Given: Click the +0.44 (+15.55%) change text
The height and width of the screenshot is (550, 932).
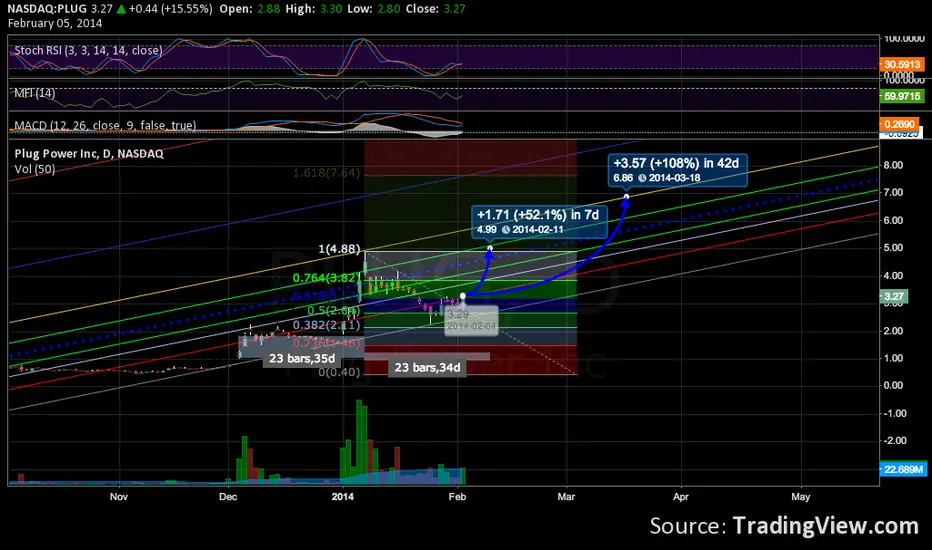Looking at the screenshot, I should click(x=171, y=9).
